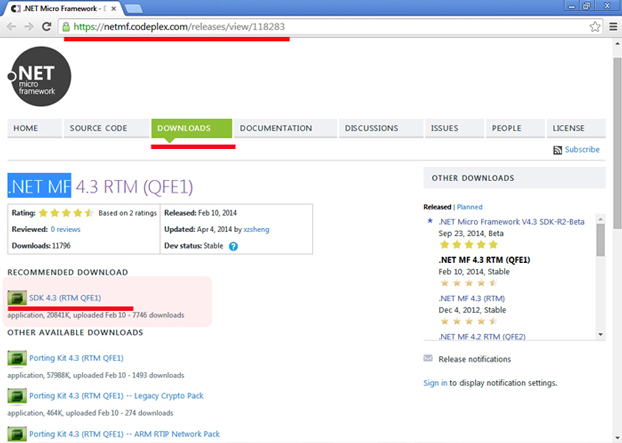Open the Chrome hamburger menu
Image resolution: width=622 pixels, height=443 pixels.
pyautogui.click(x=613, y=27)
